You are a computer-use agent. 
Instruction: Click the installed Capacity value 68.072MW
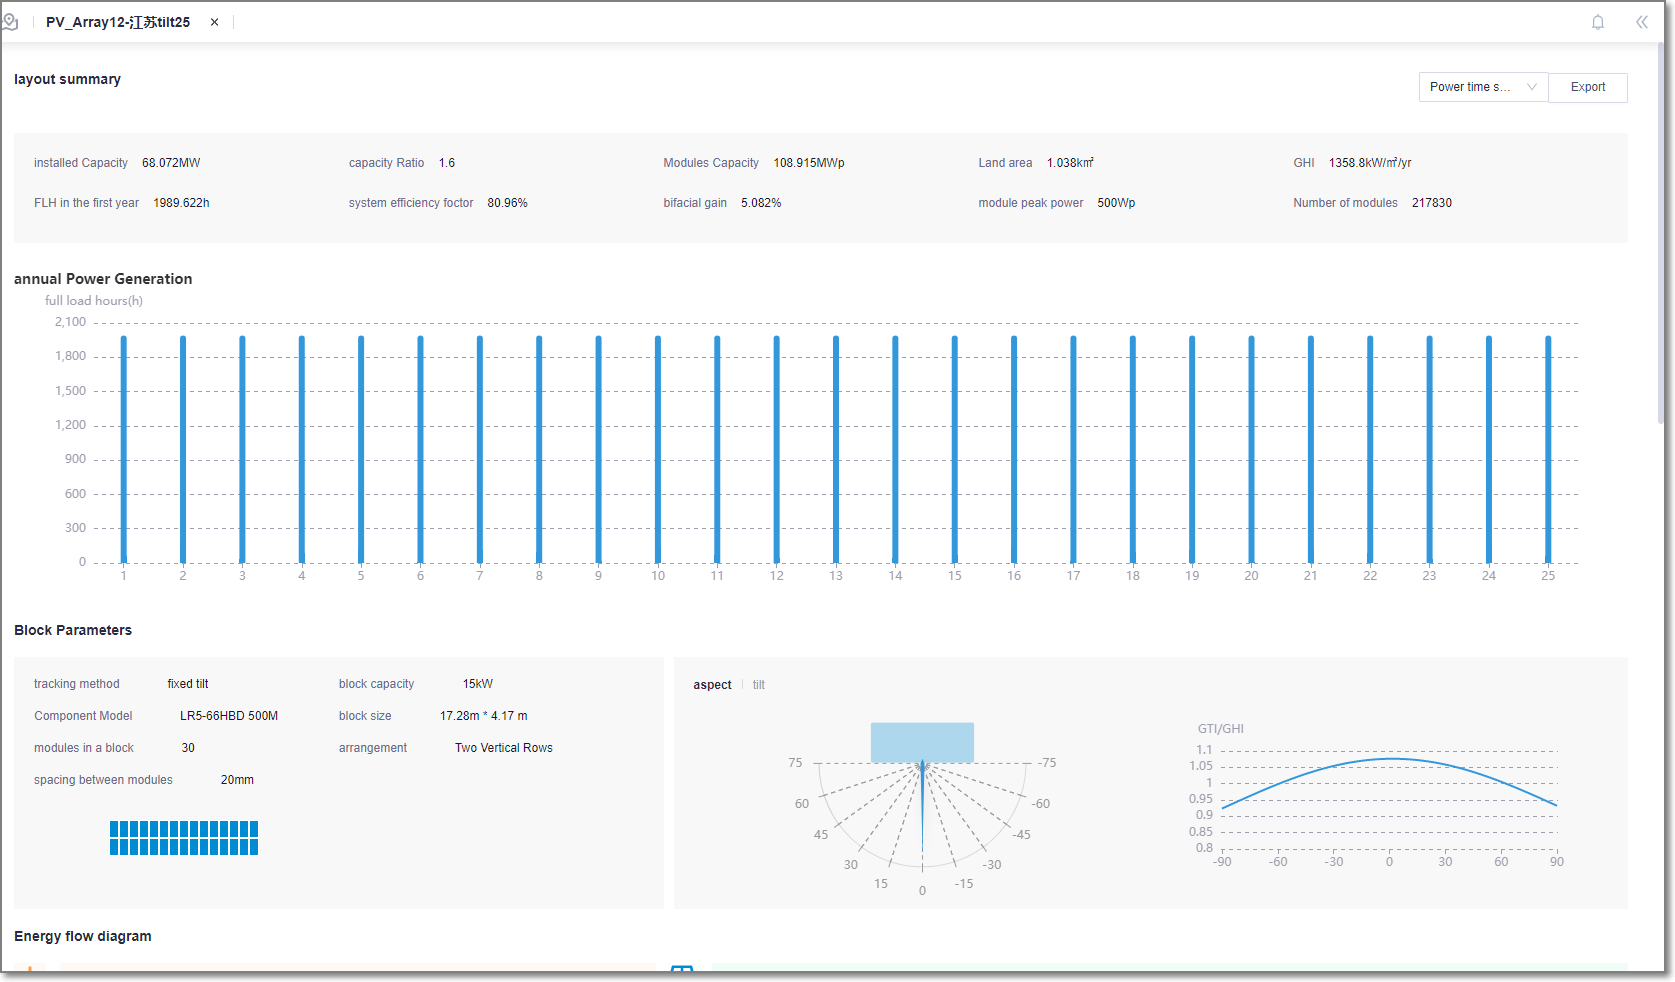tap(171, 163)
